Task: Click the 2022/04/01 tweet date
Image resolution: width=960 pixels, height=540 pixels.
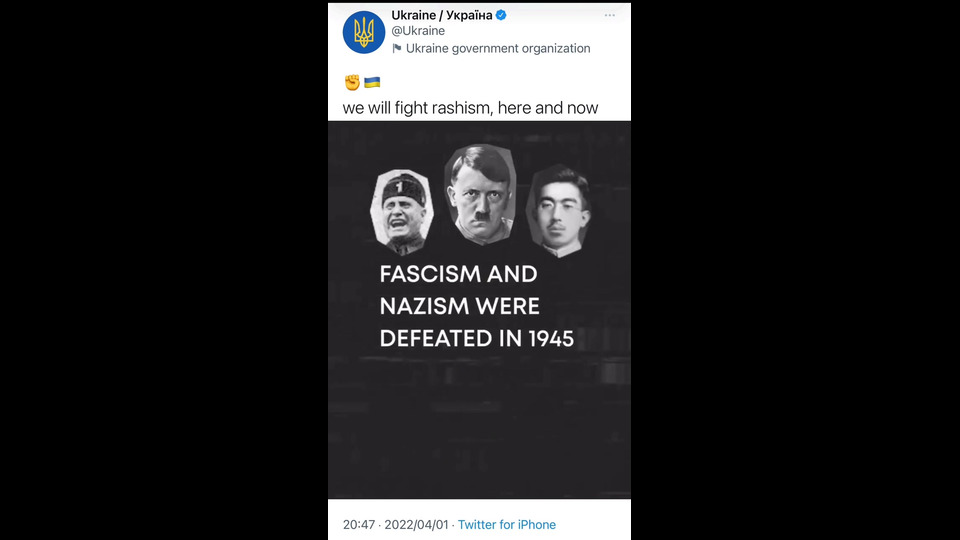Action: click(x=415, y=525)
